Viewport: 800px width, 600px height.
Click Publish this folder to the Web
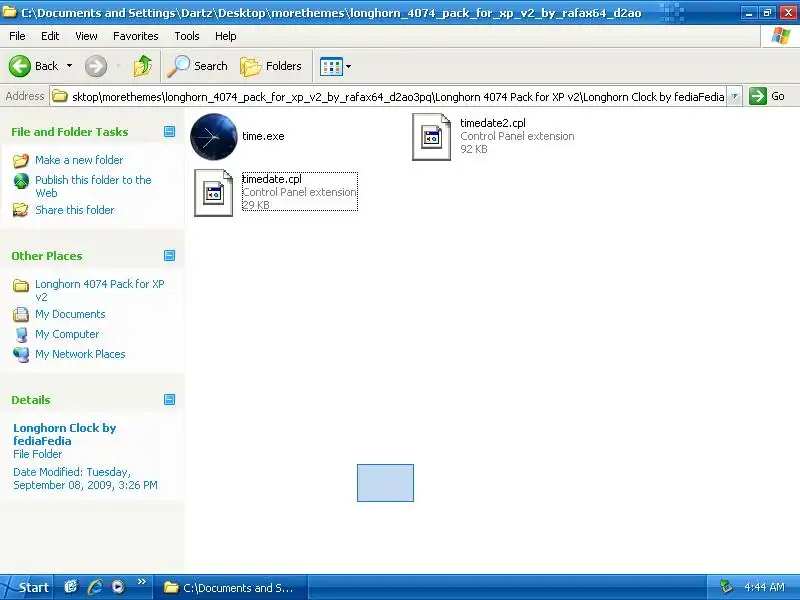[93, 186]
